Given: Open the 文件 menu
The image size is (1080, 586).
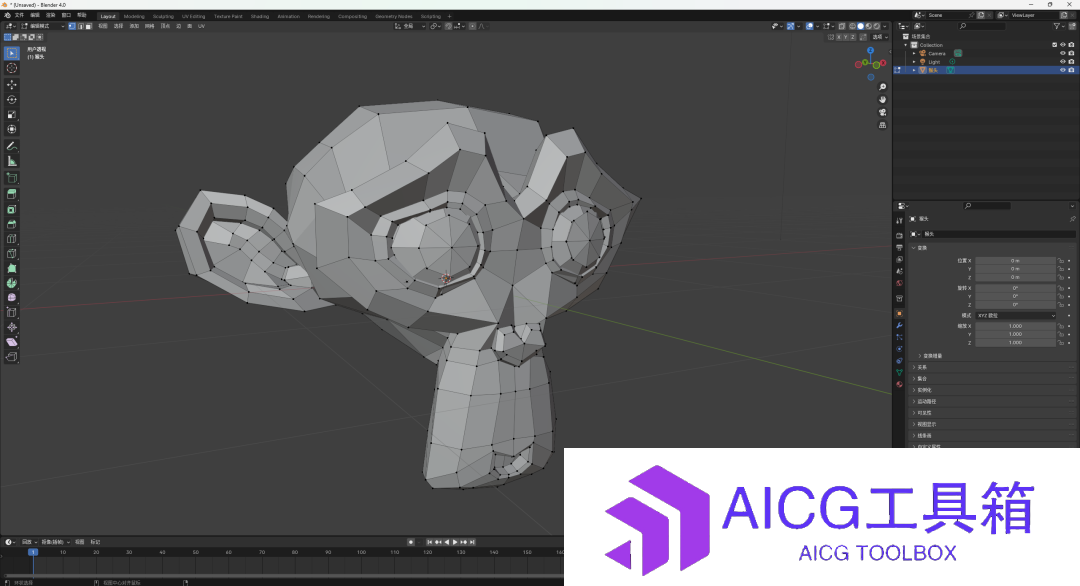Looking at the screenshot, I should [19, 15].
